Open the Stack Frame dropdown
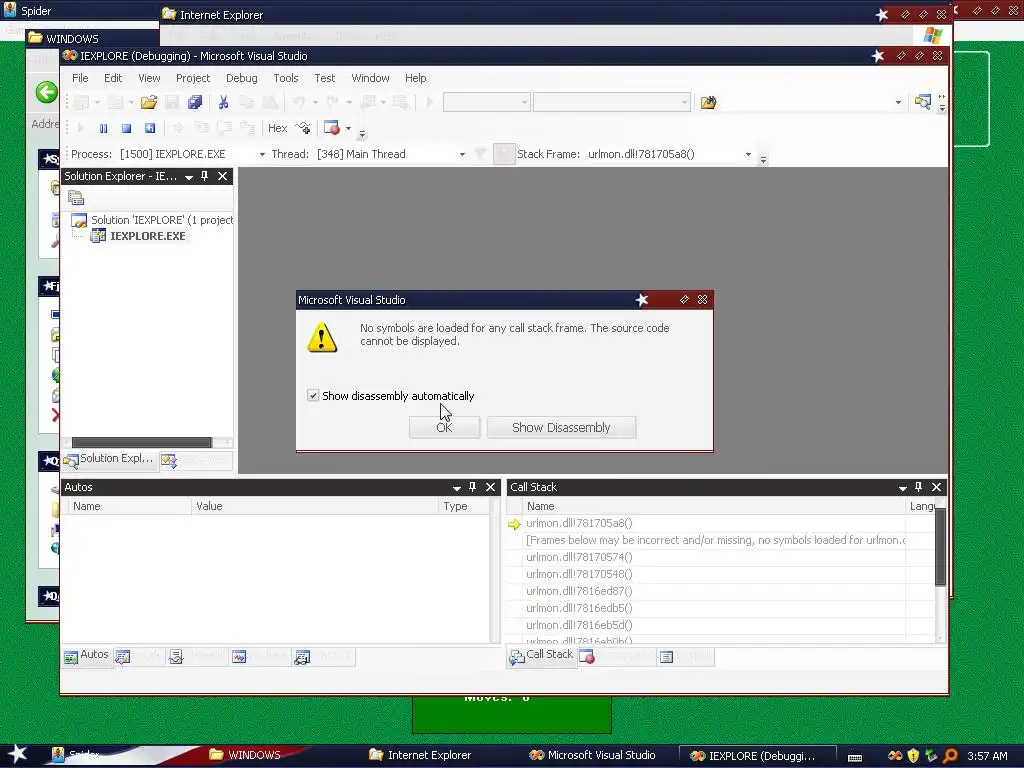 tap(748, 154)
